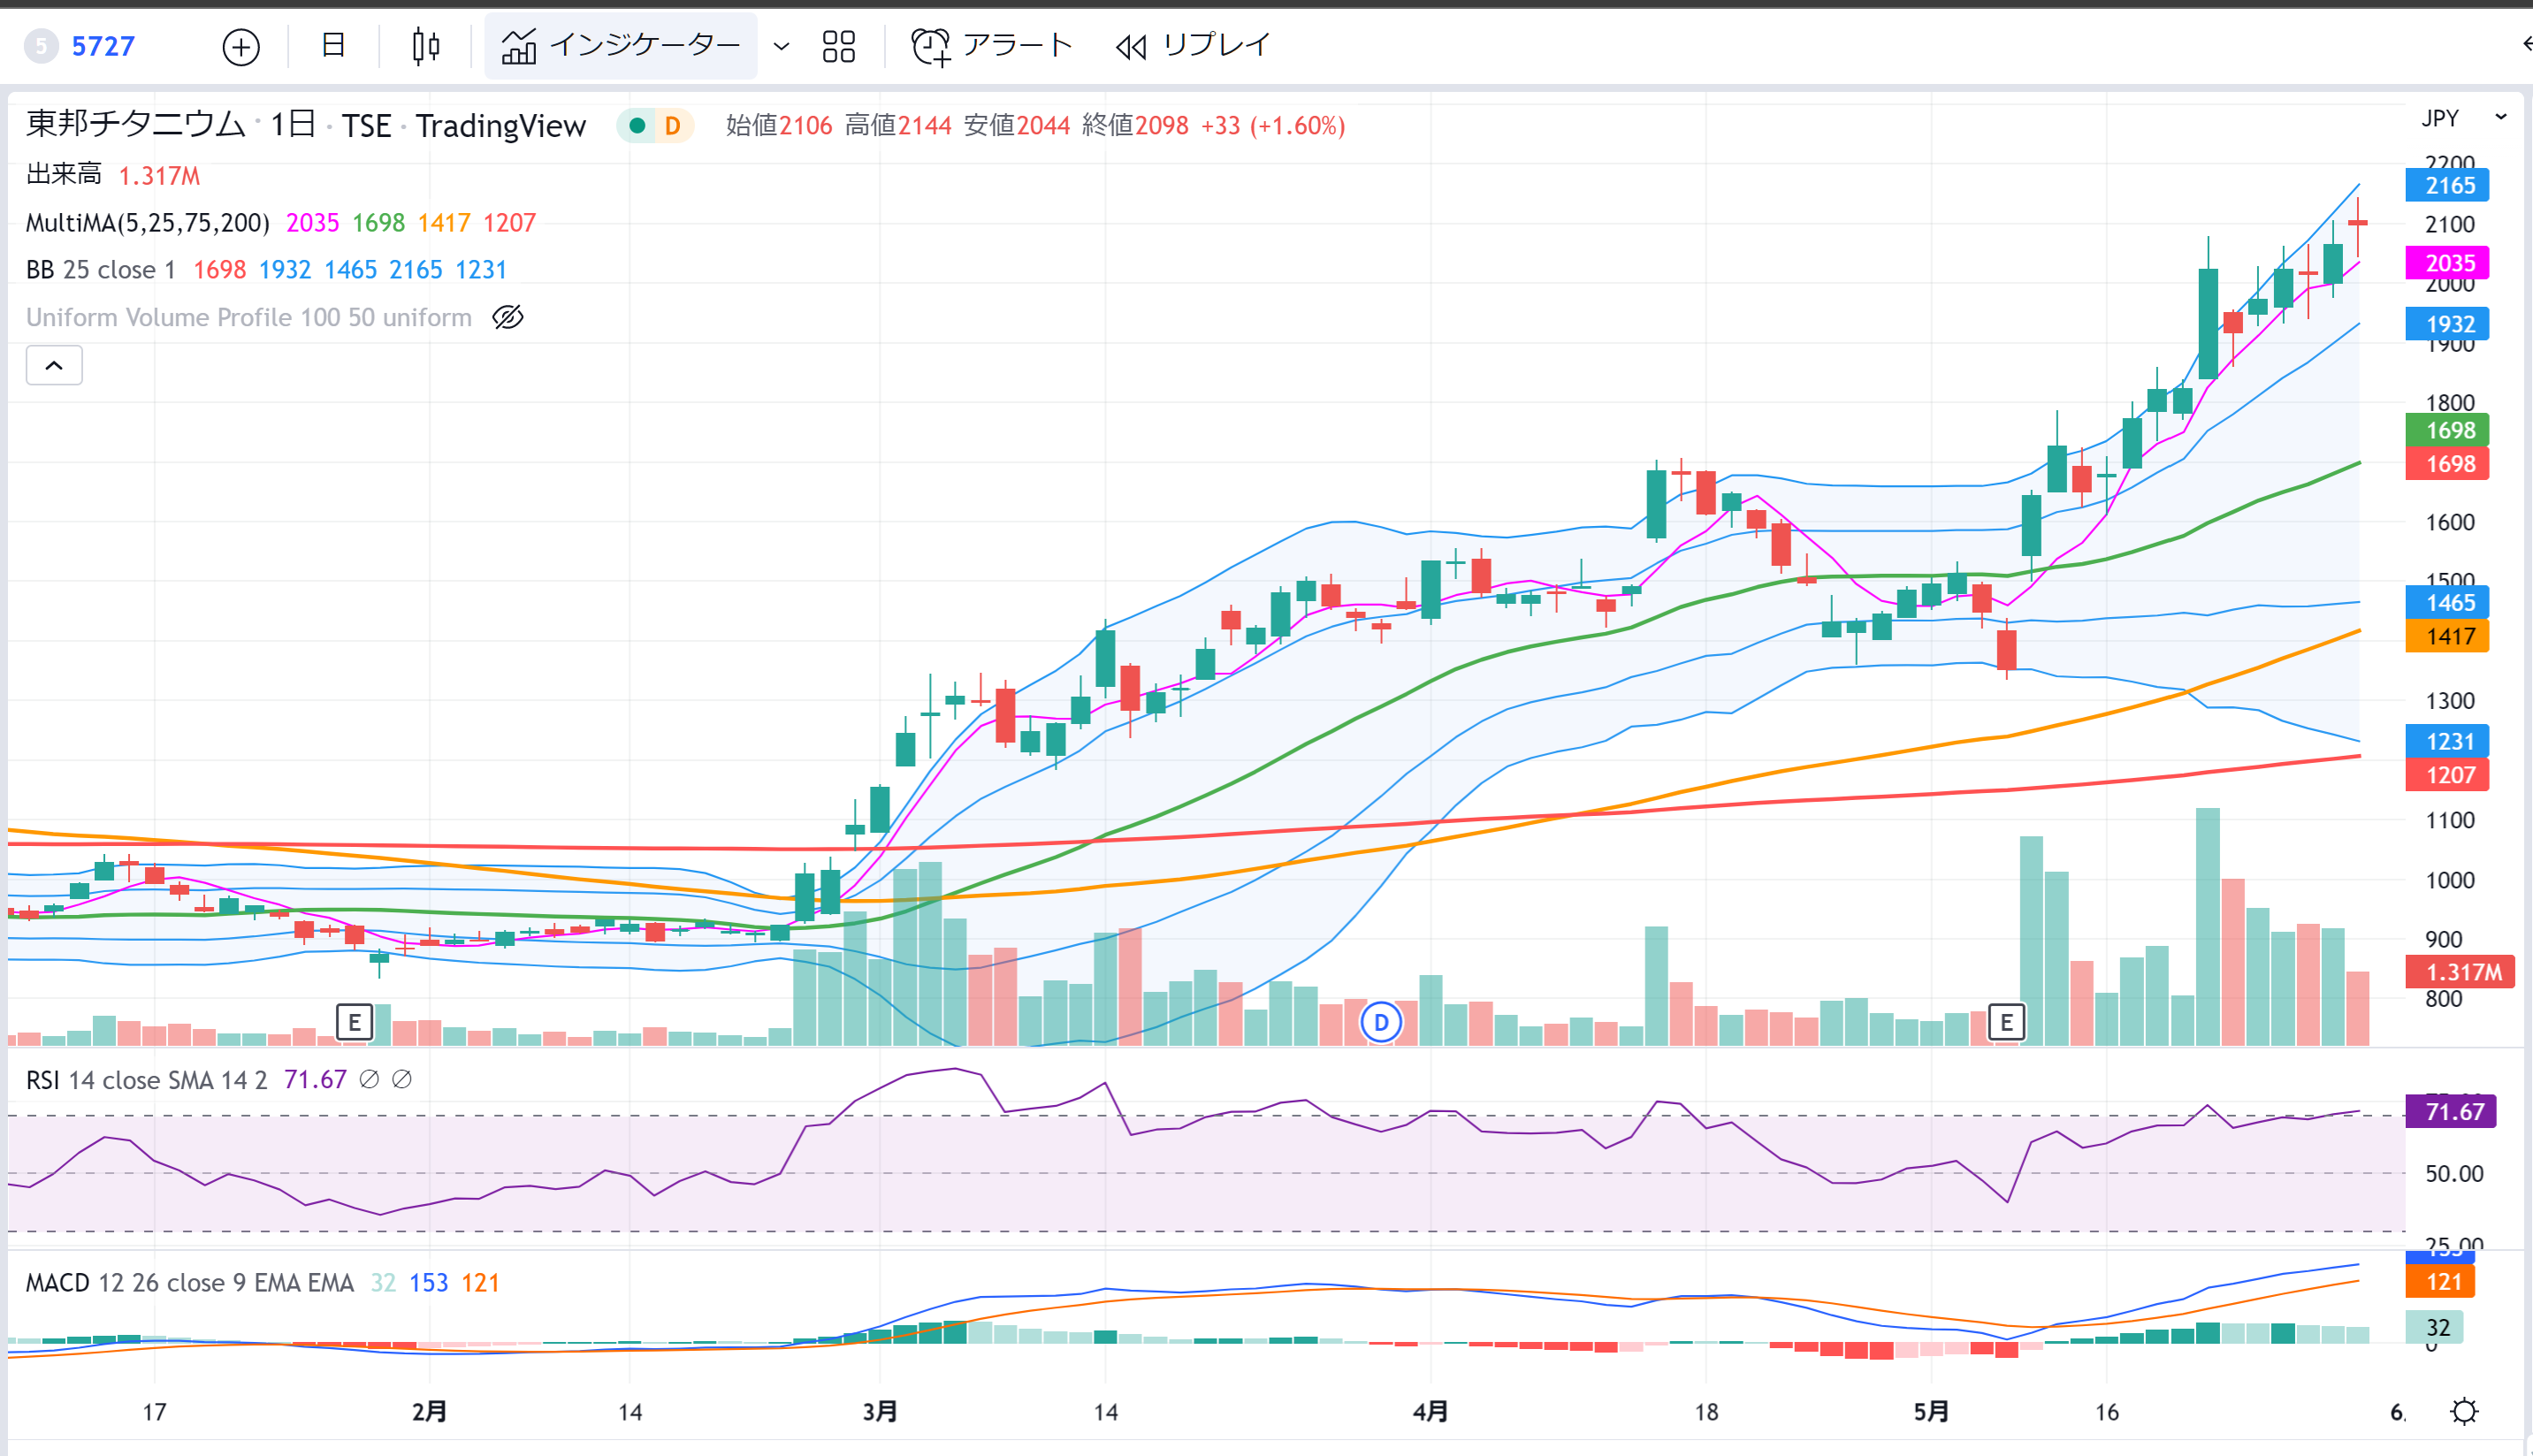Click the dividend D marker near April
This screenshot has width=2533, height=1456.
pyautogui.click(x=1381, y=1022)
